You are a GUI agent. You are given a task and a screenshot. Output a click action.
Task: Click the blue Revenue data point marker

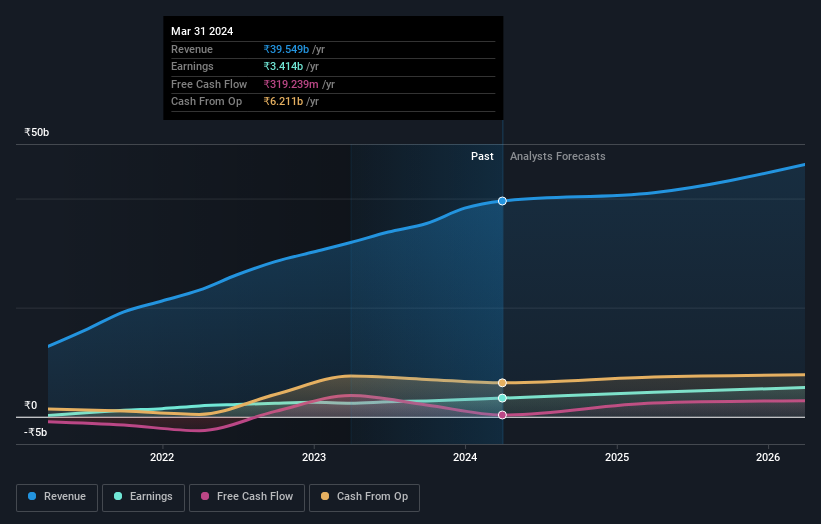point(502,201)
